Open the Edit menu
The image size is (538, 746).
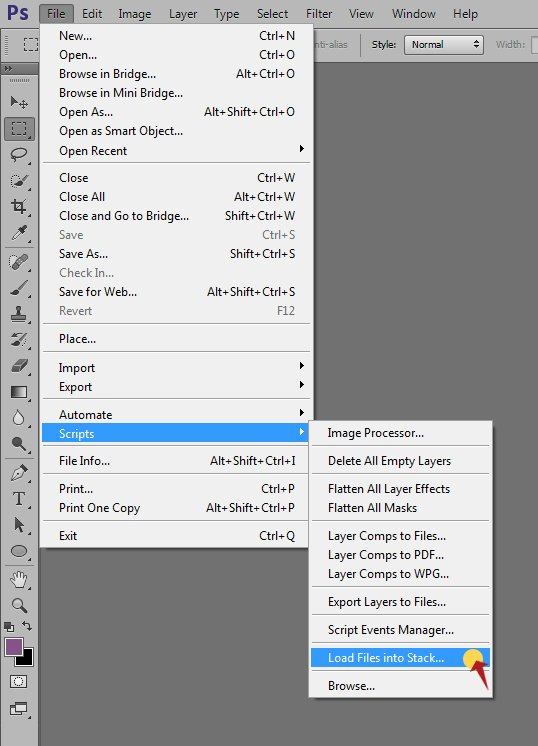coord(92,13)
